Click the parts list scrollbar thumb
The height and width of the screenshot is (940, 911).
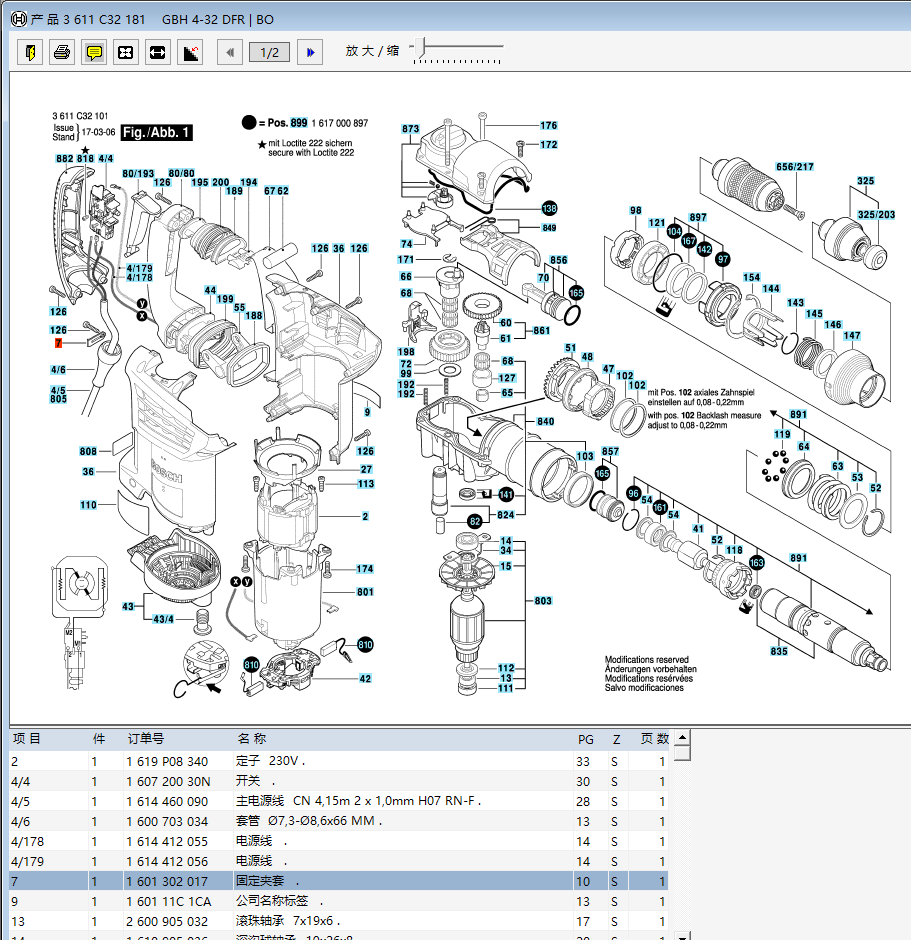point(682,754)
